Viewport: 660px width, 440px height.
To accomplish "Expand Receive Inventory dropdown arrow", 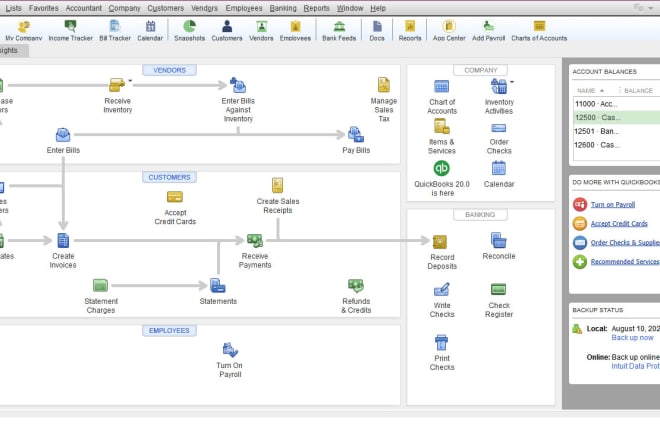I will (x=130, y=80).
